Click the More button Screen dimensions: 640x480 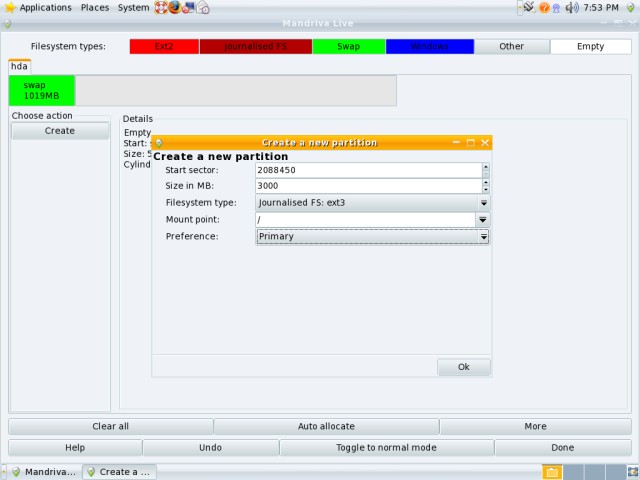[536, 427]
